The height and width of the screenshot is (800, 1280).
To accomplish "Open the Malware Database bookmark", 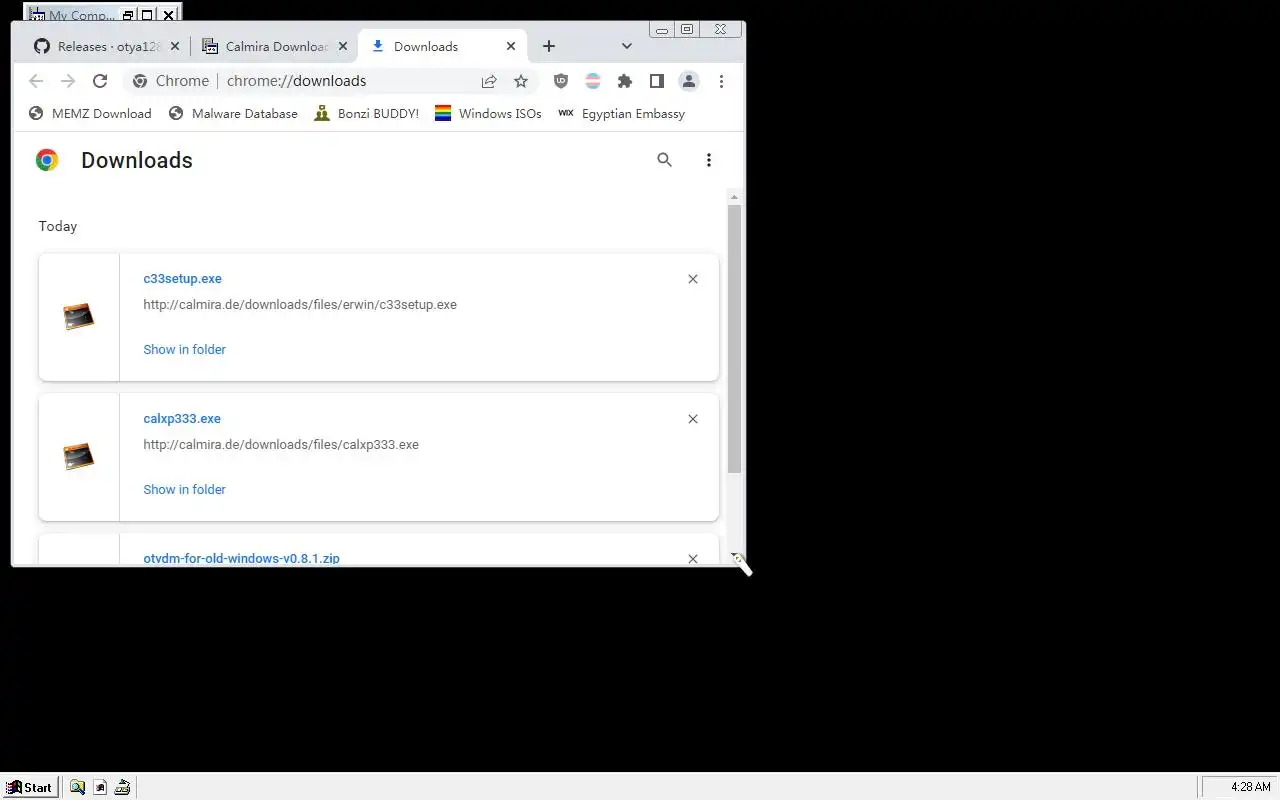I will pyautogui.click(x=233, y=114).
